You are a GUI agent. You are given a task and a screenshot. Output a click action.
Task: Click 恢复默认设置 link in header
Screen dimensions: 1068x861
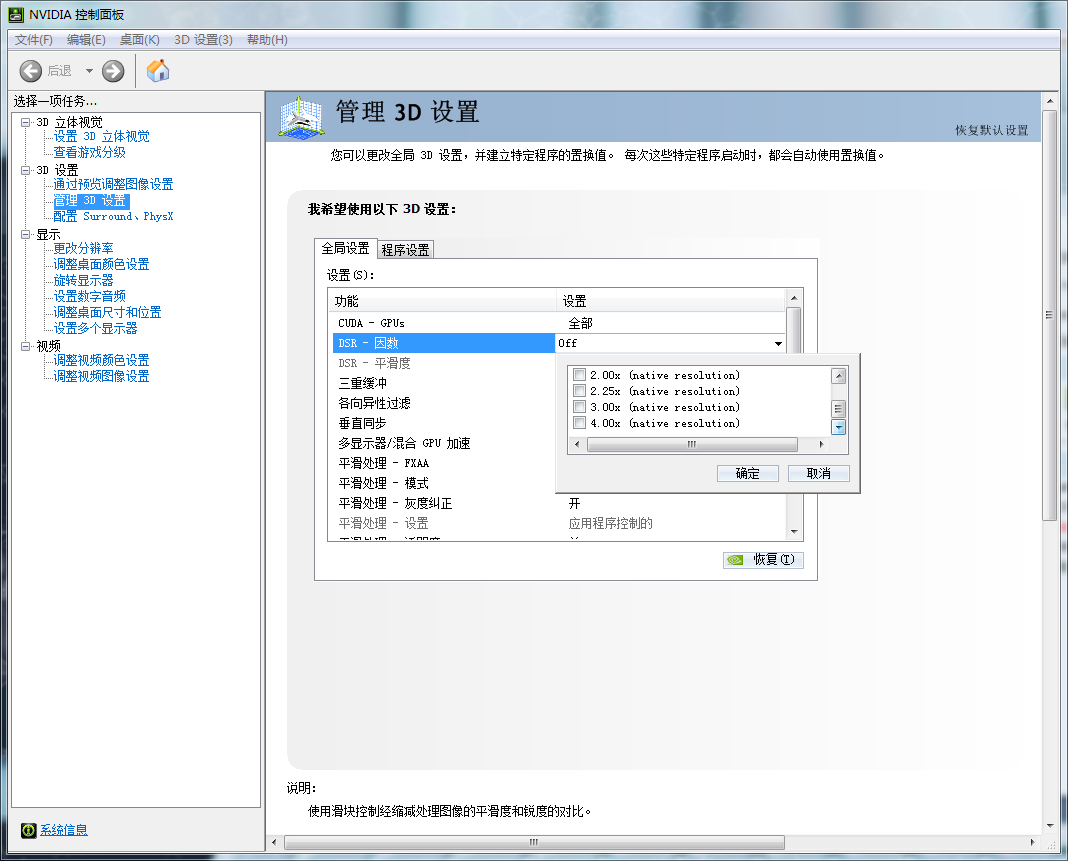[992, 130]
